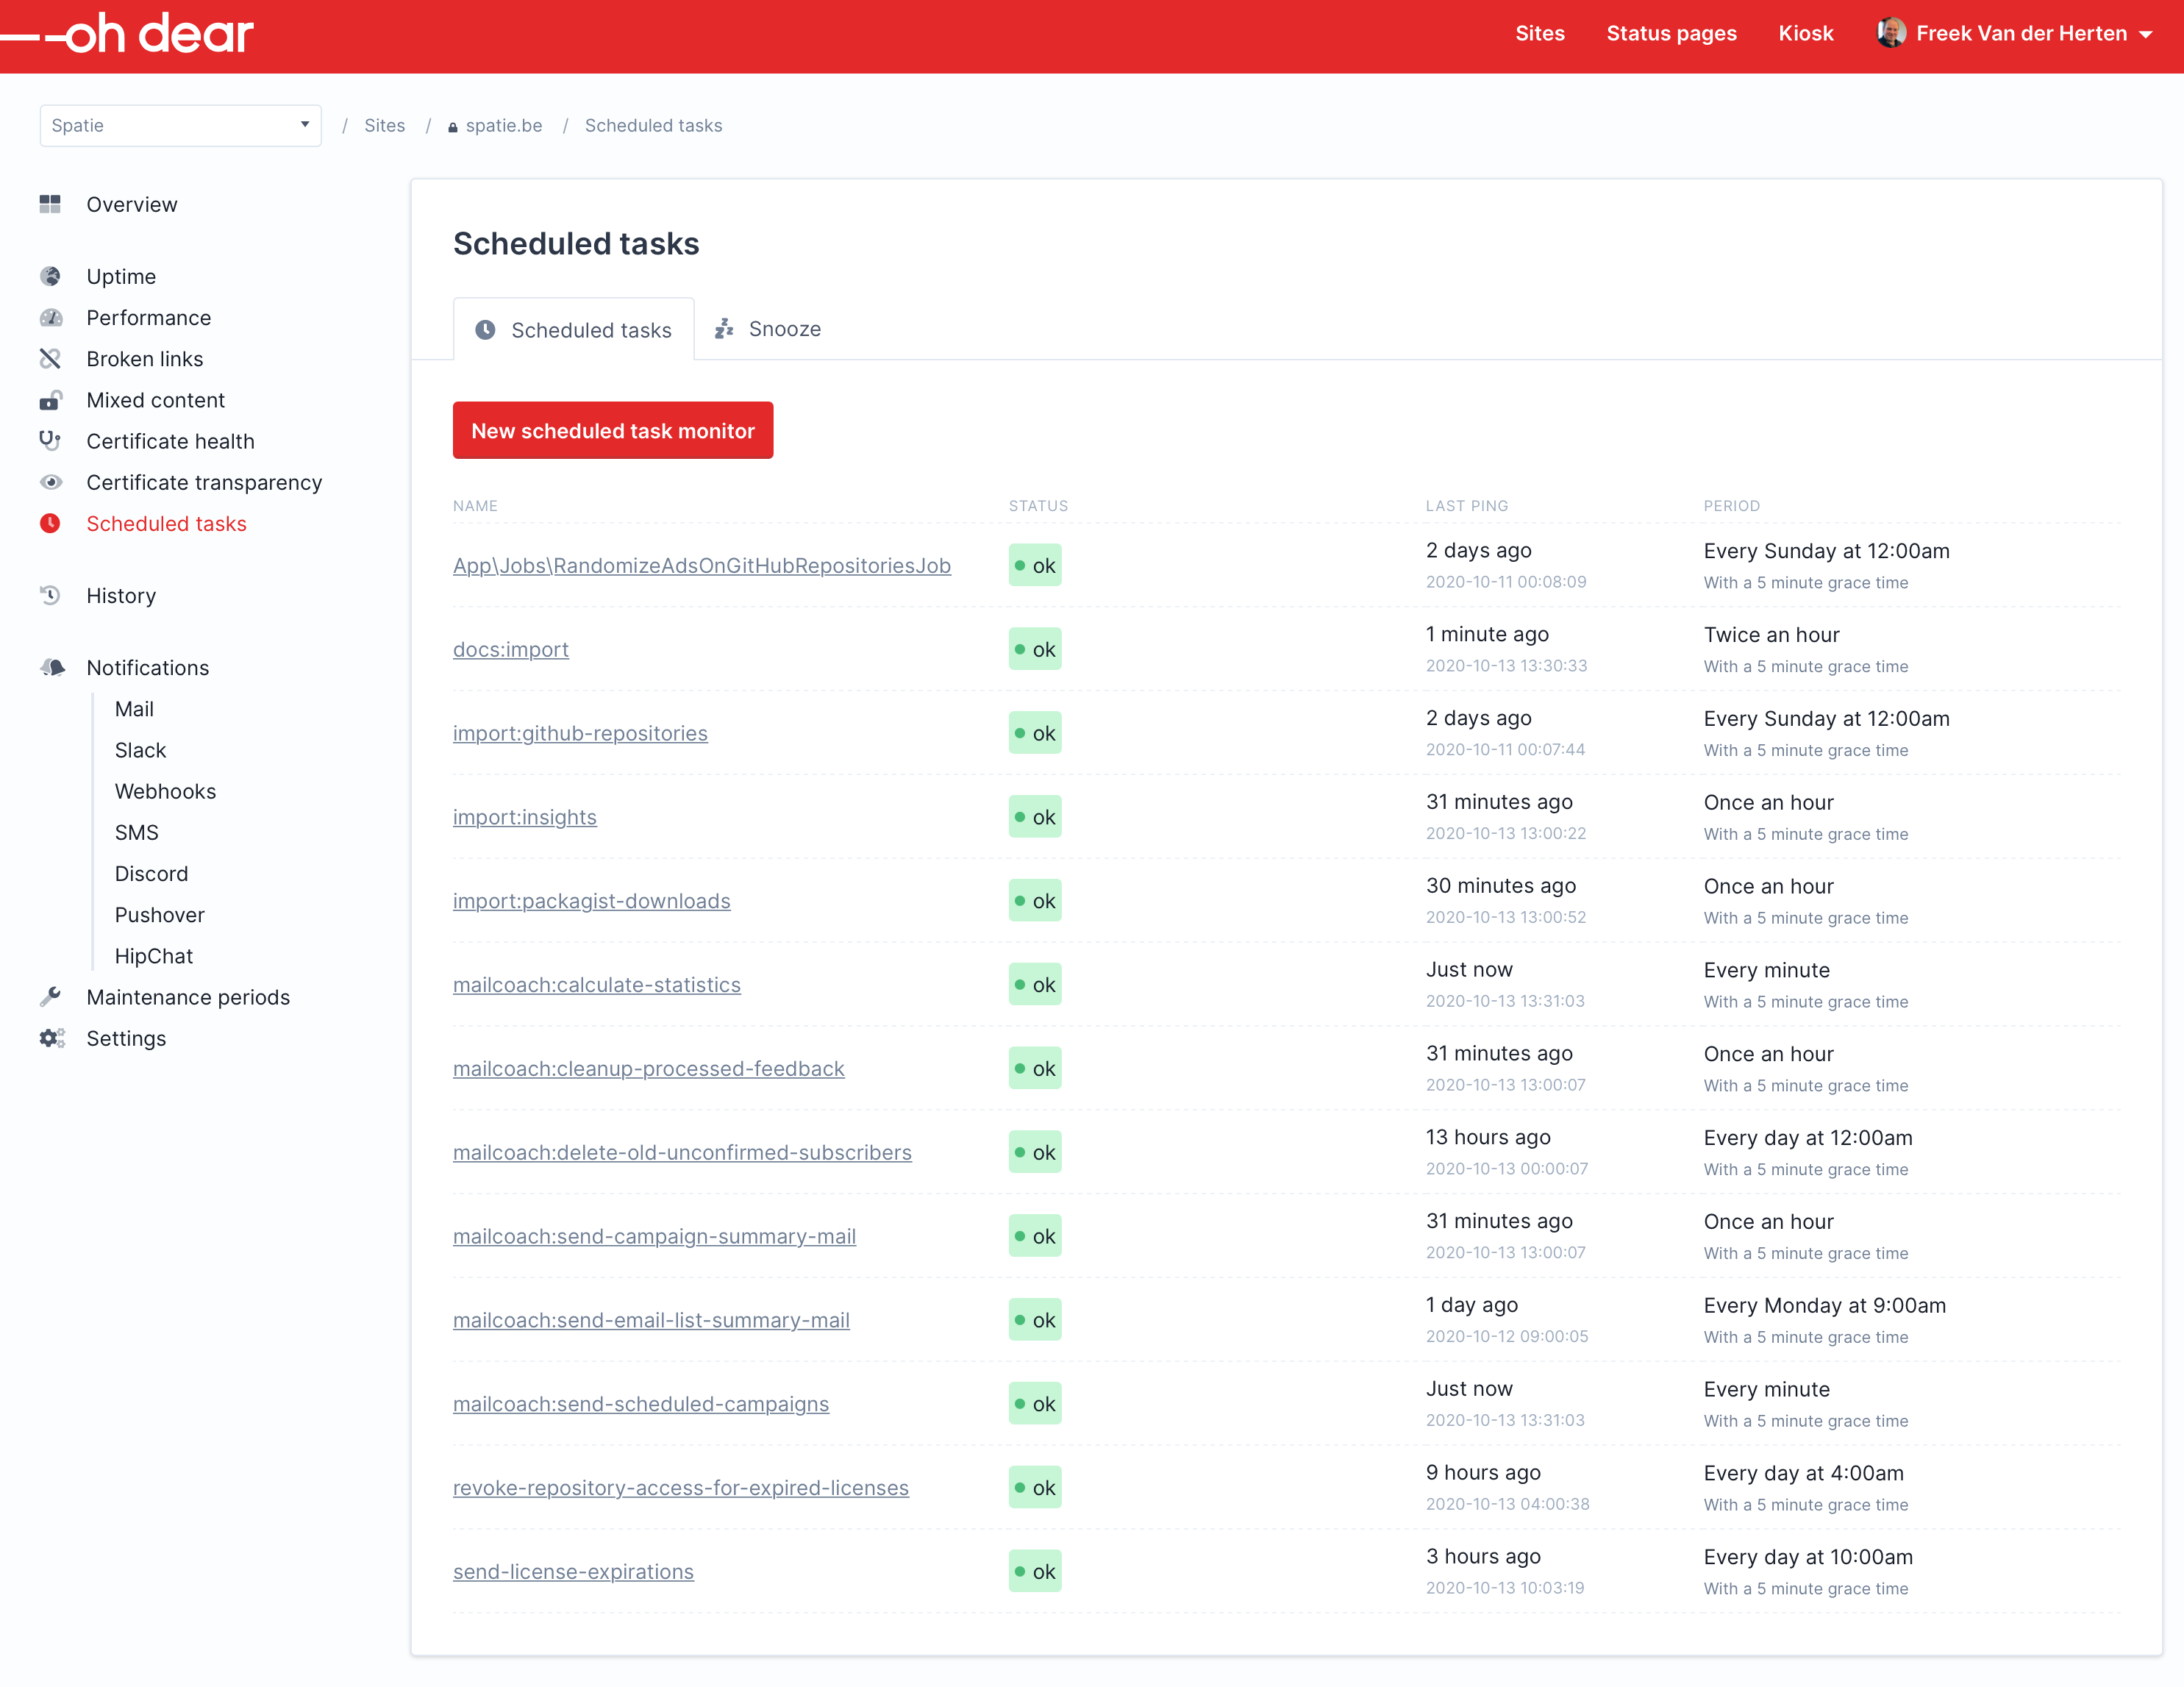The image size is (2184, 1687).
Task: Click the Overview grid icon in sidebar
Action: pos(50,204)
